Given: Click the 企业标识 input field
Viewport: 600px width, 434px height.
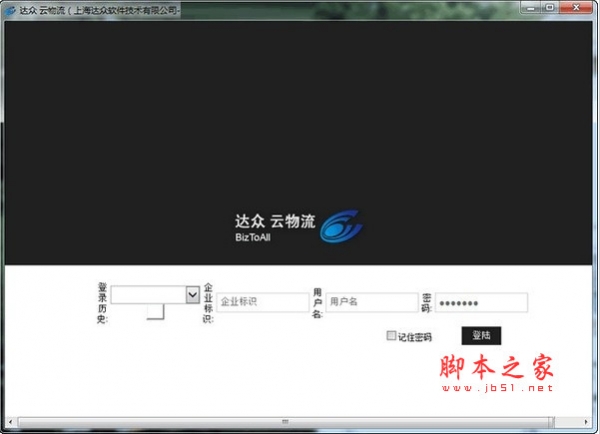Looking at the screenshot, I should [262, 302].
